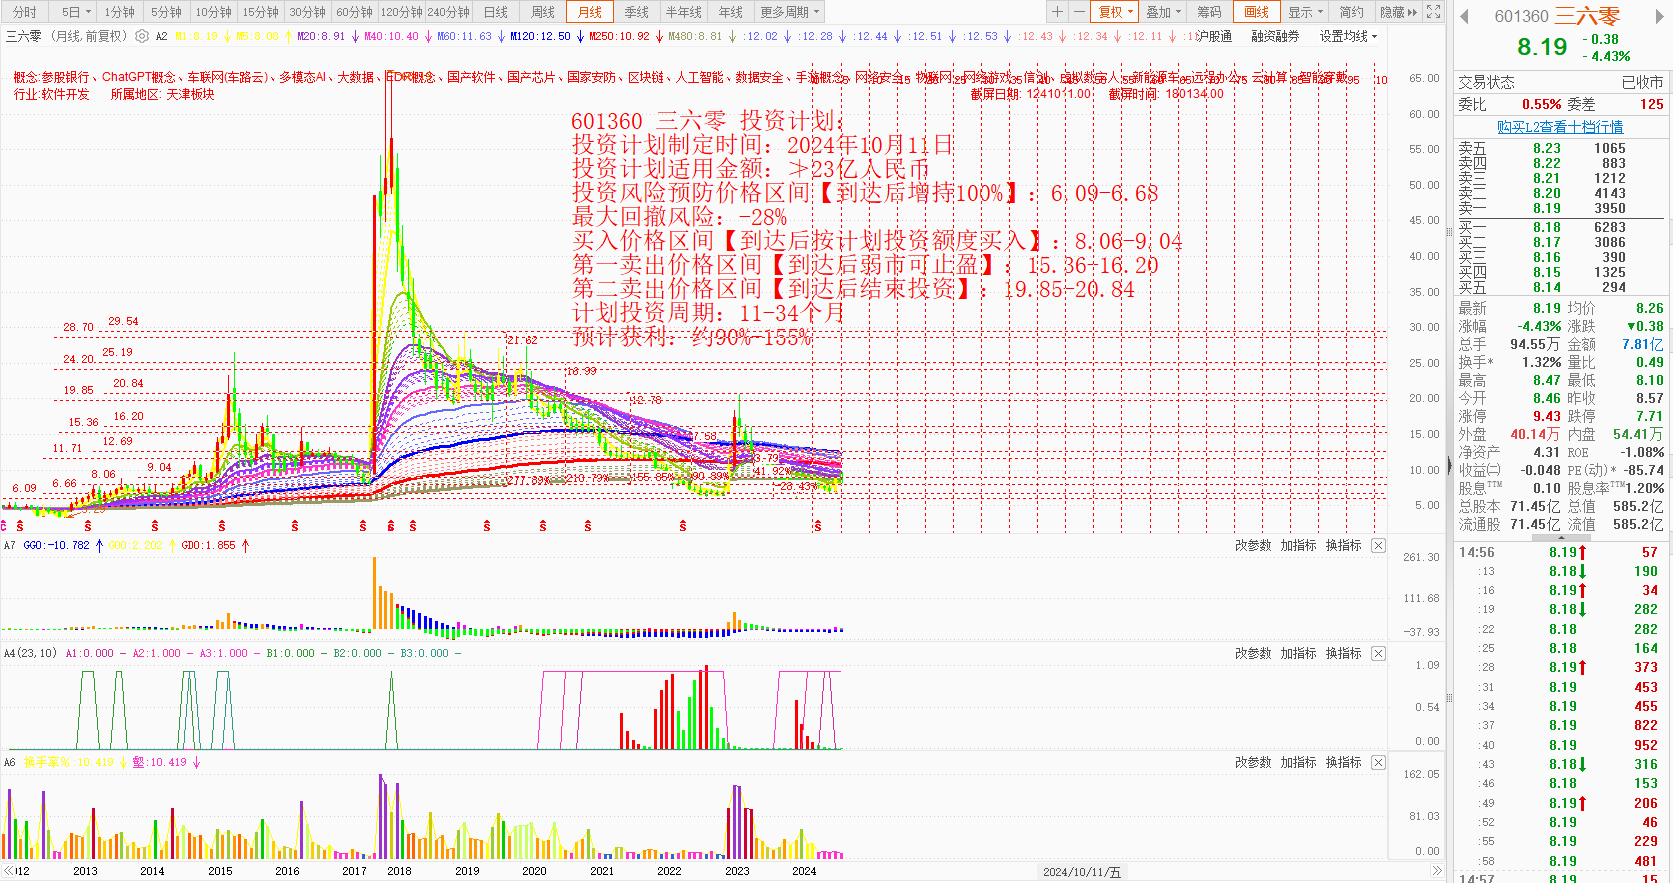Select the 周线 weekly chart tab

(542, 12)
